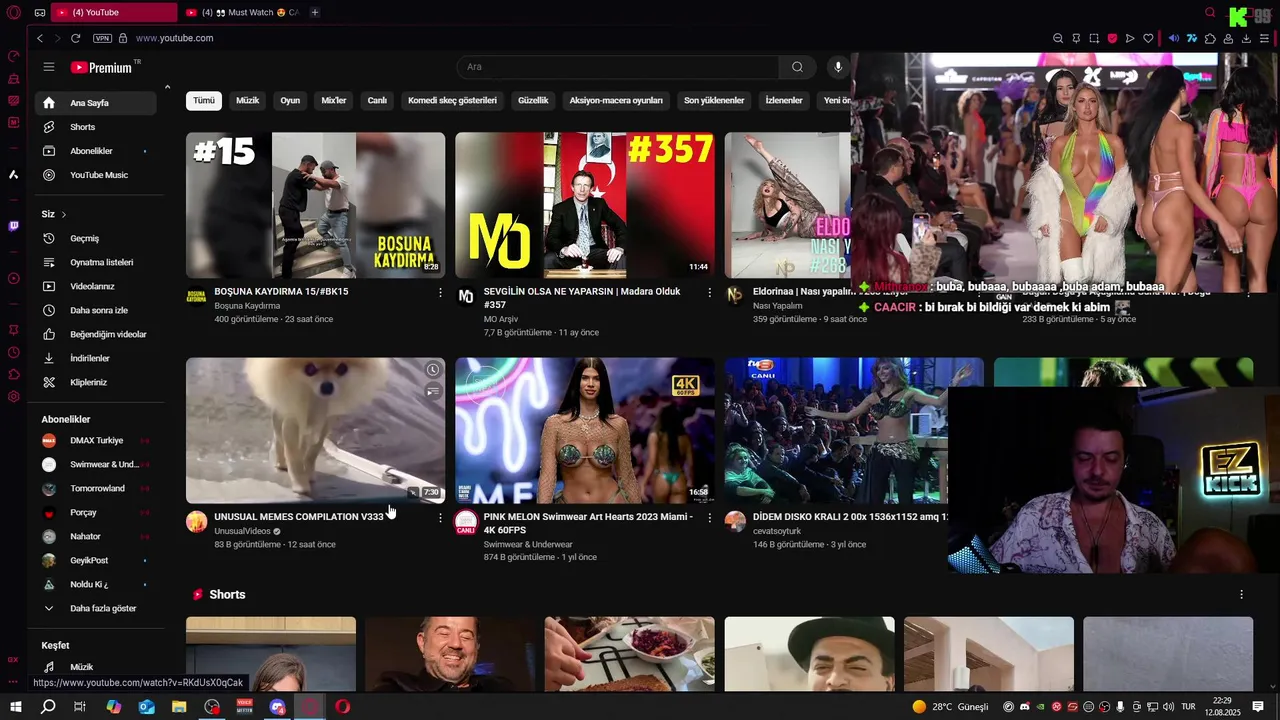Play the 'BOŞUNA KAYDIRMA 15' thumbnail
This screenshot has width=1280, height=720.
click(x=315, y=205)
